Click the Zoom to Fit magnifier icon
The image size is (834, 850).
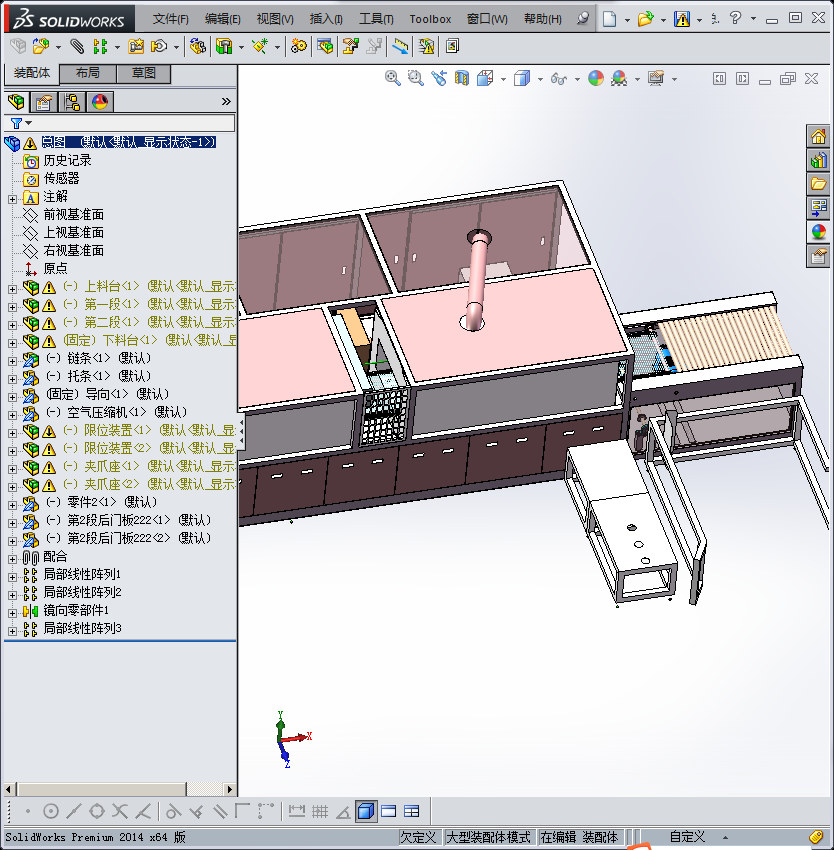(393, 79)
